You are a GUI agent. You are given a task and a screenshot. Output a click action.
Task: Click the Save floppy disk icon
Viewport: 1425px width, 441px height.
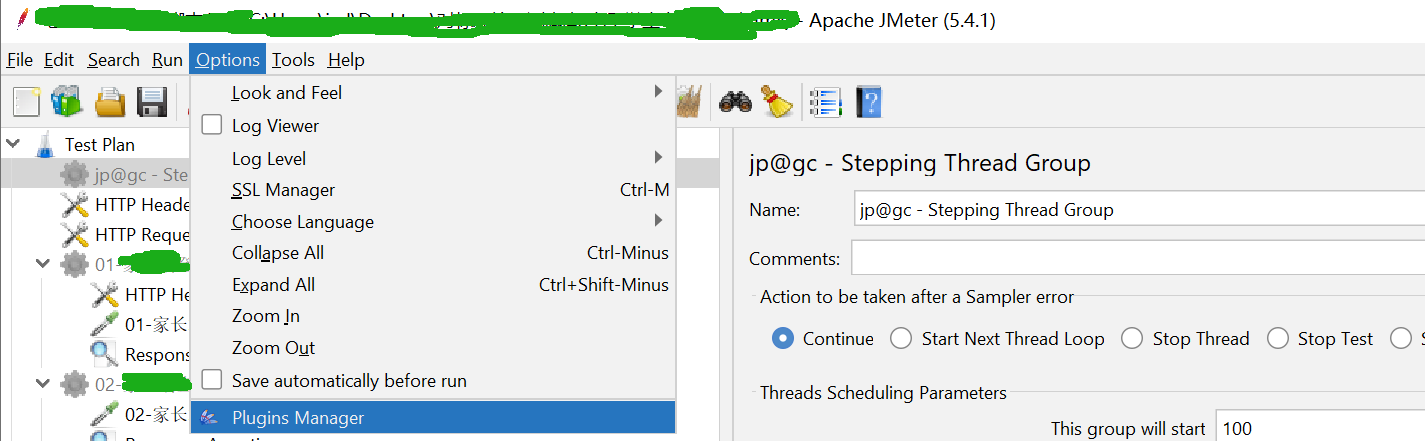(151, 101)
